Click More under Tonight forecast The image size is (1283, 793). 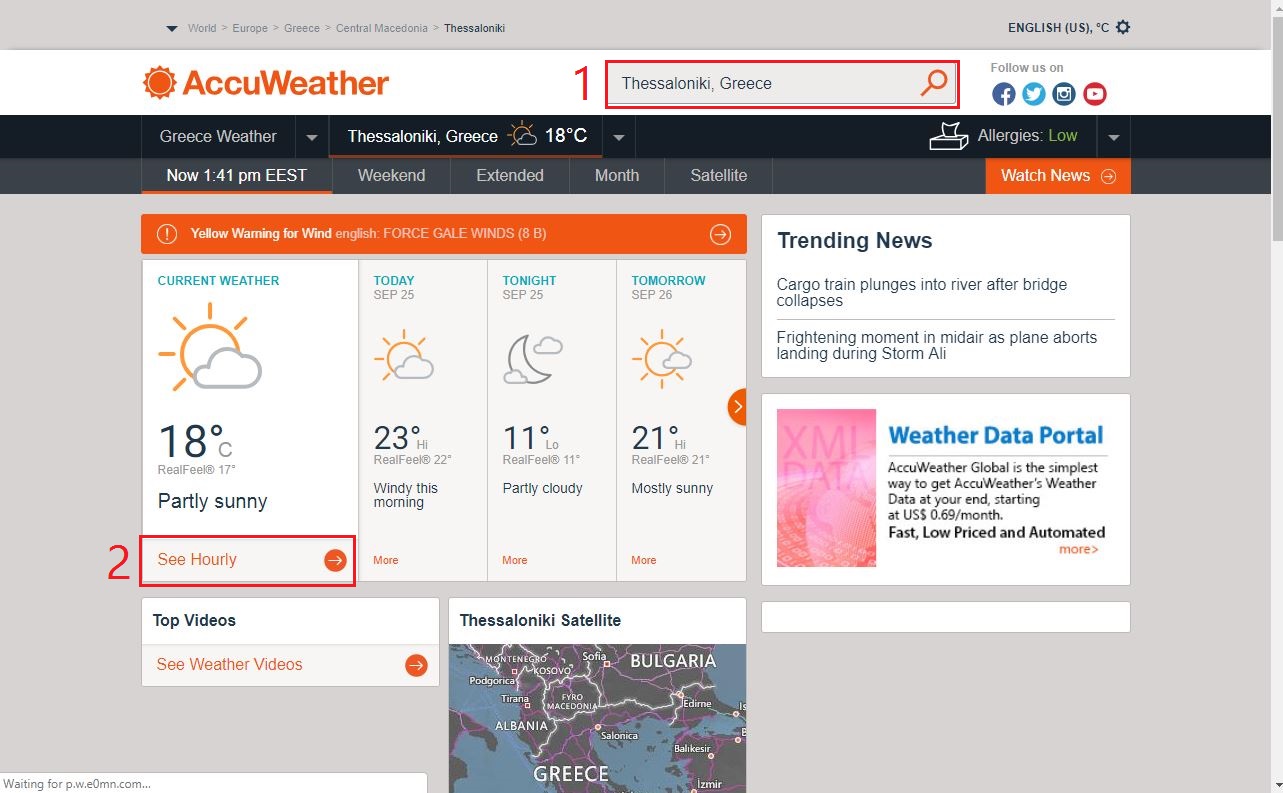pos(515,560)
